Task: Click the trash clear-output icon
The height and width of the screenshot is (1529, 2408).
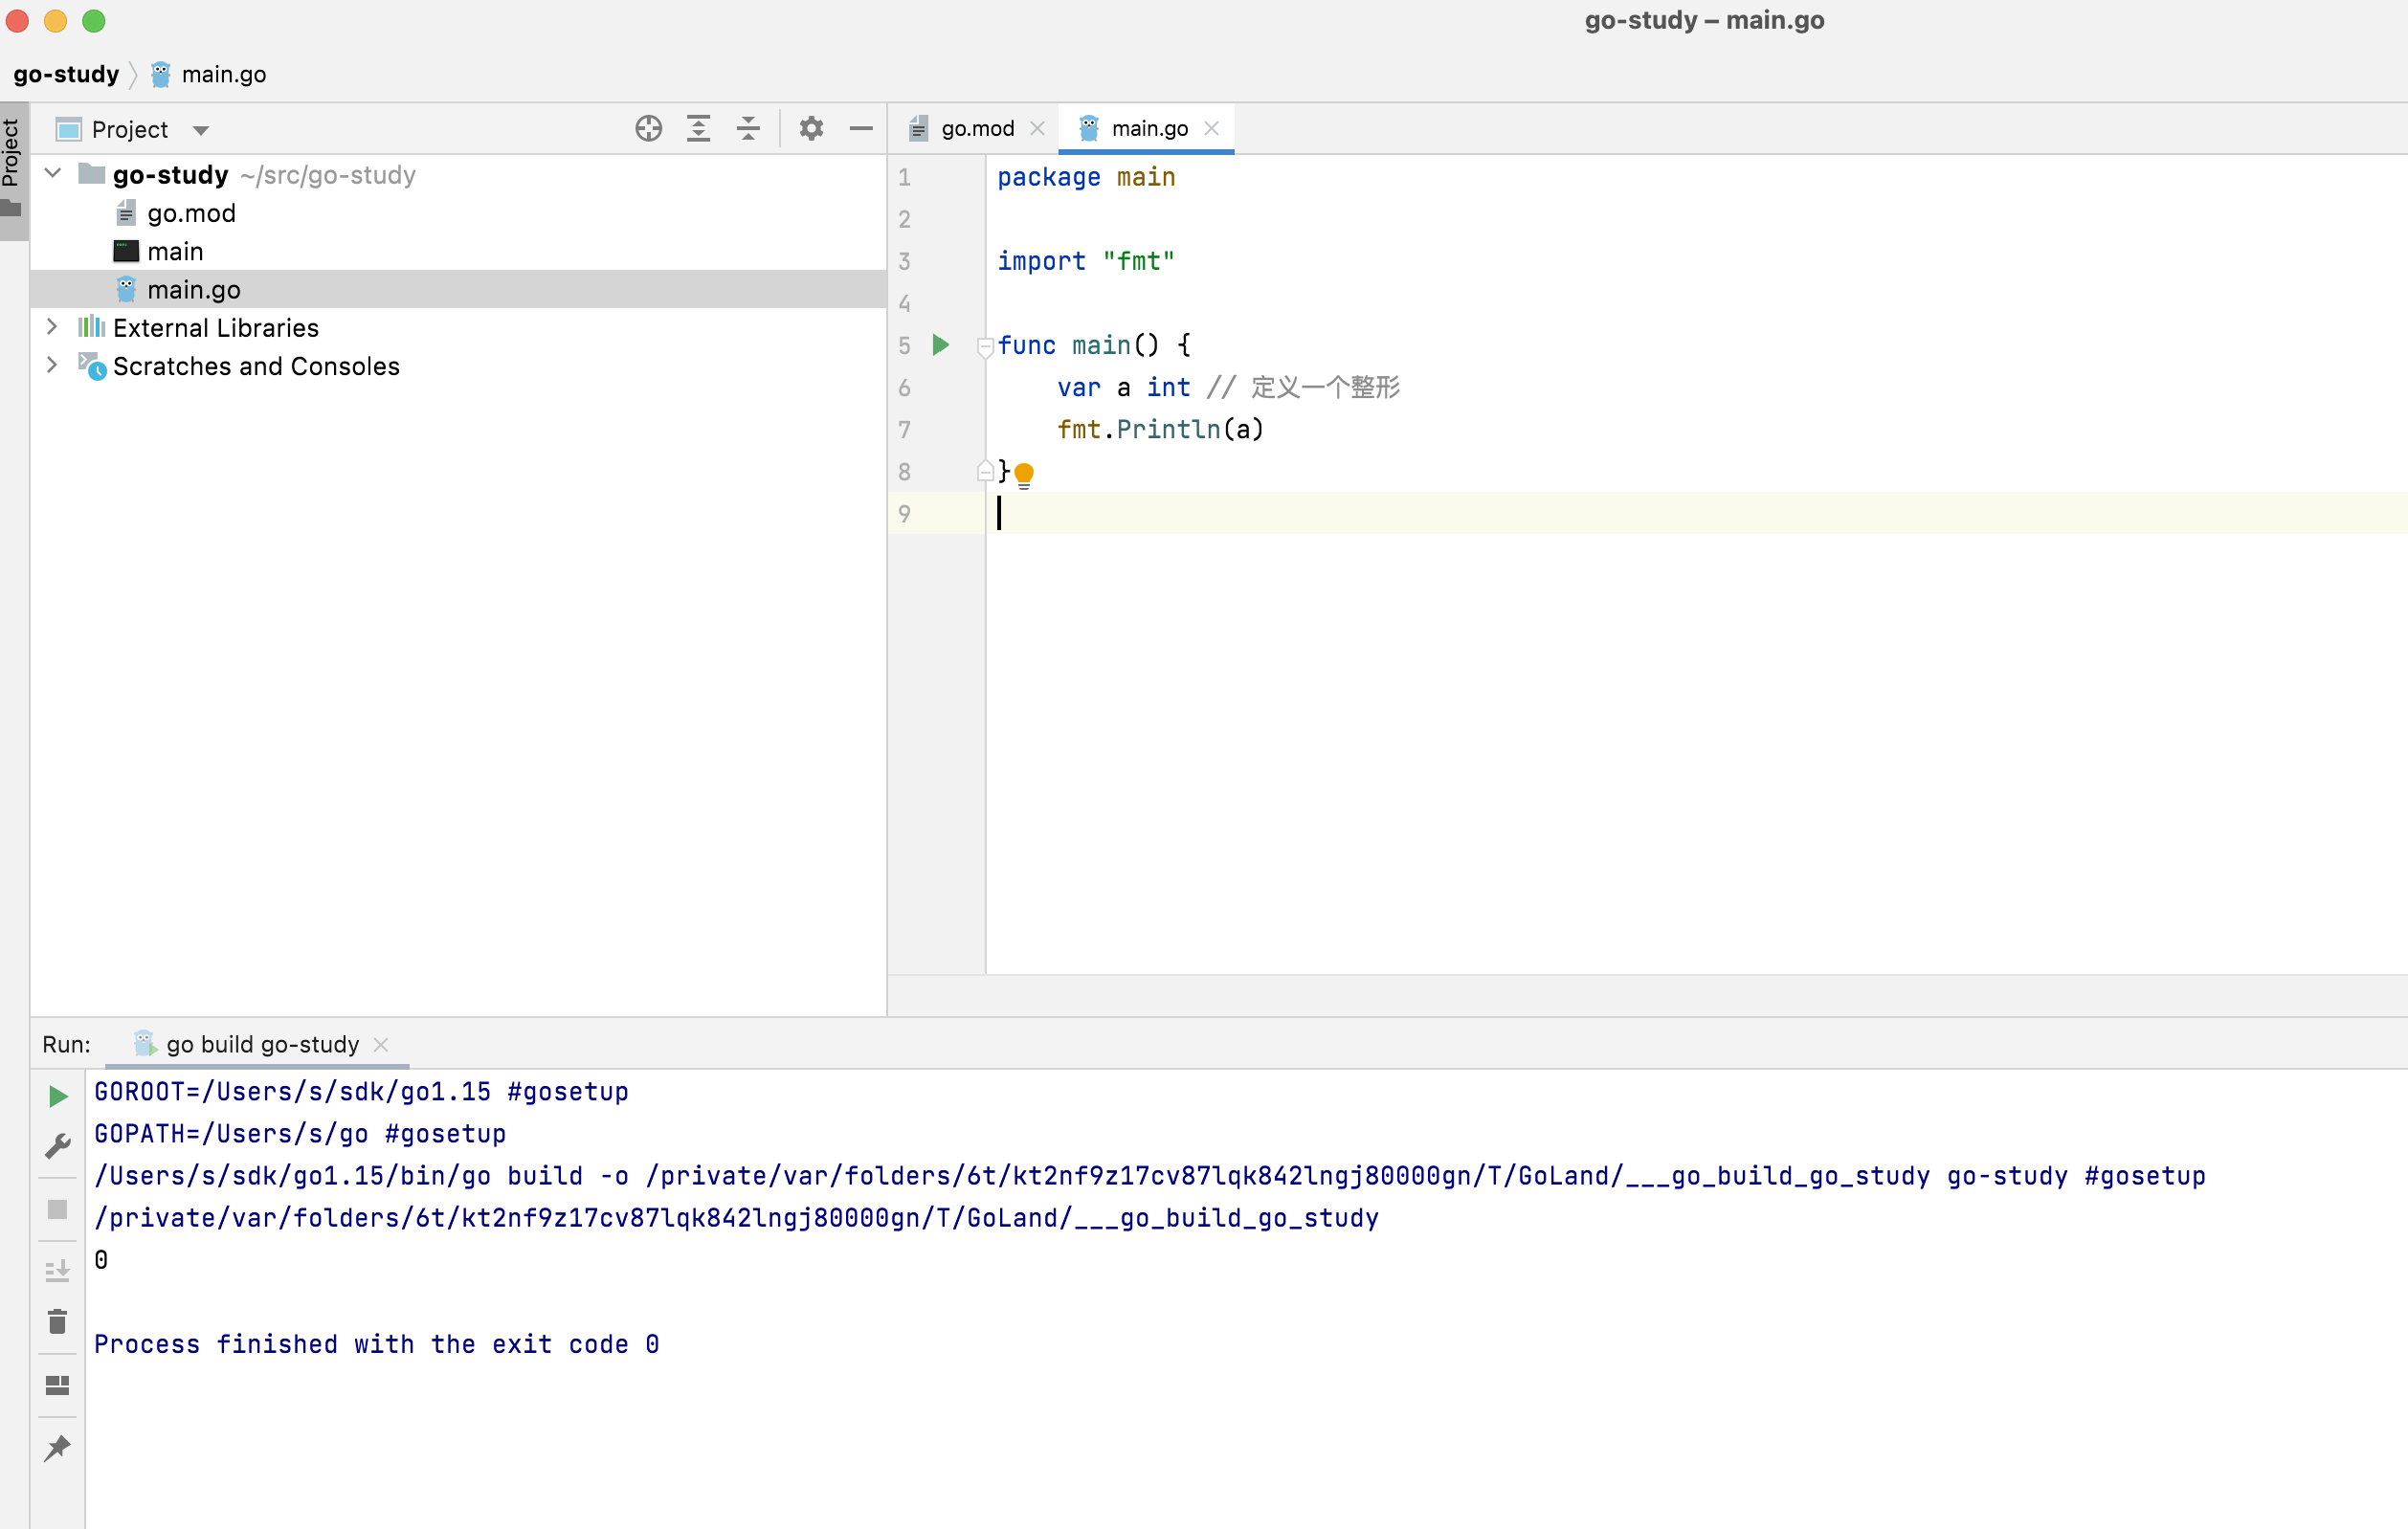Action: (x=58, y=1322)
